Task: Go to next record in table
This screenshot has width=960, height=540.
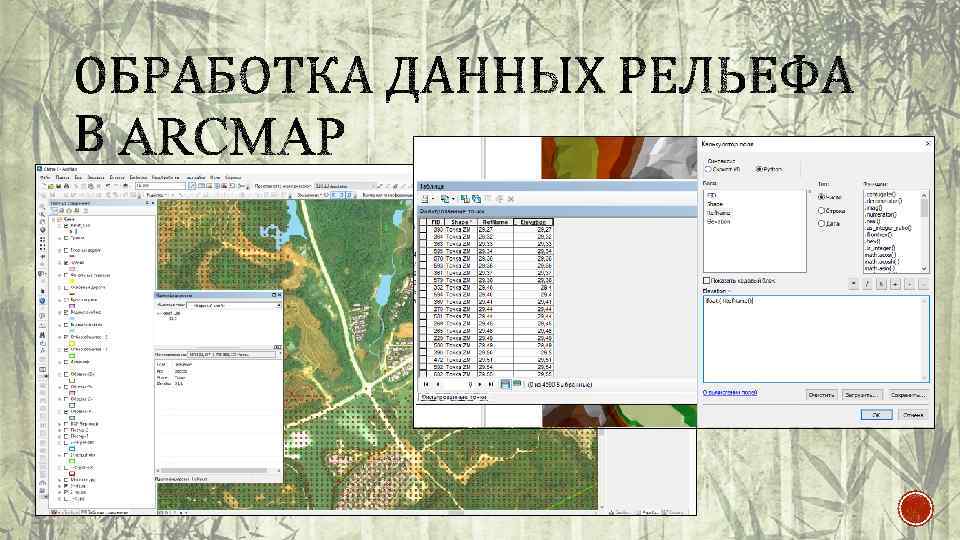Action: coord(479,384)
